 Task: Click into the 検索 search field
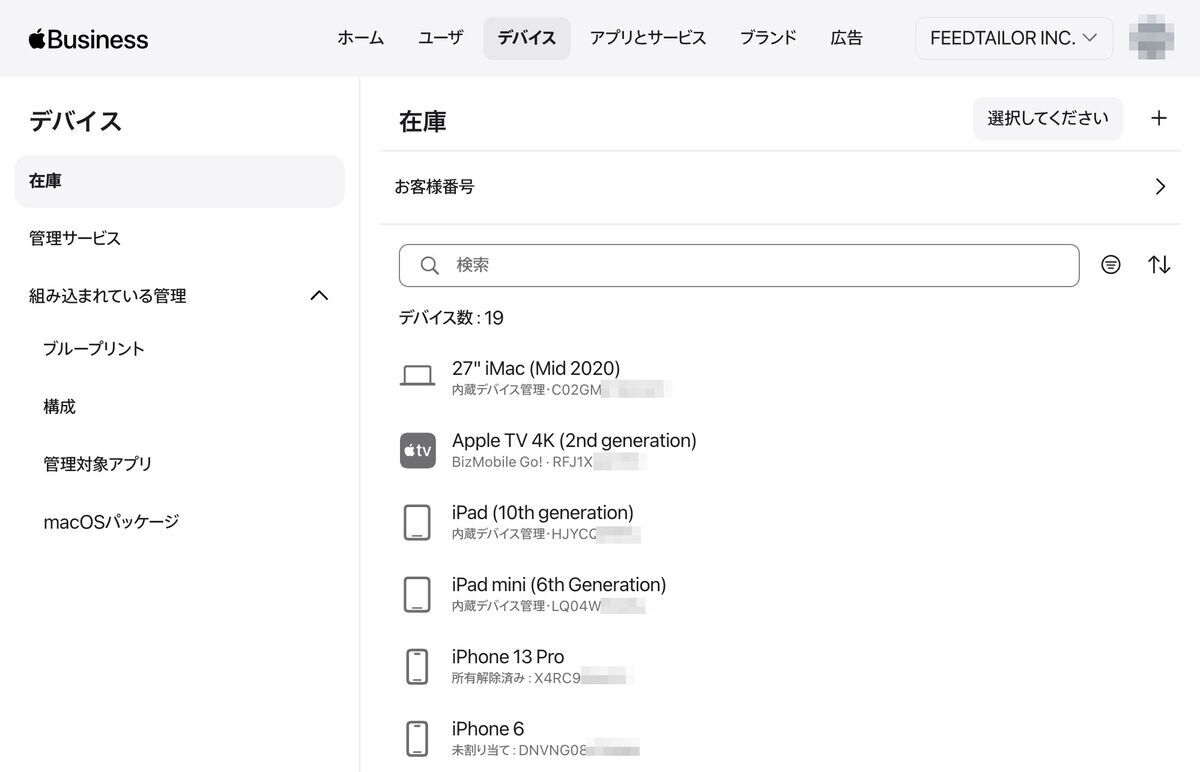click(x=739, y=265)
